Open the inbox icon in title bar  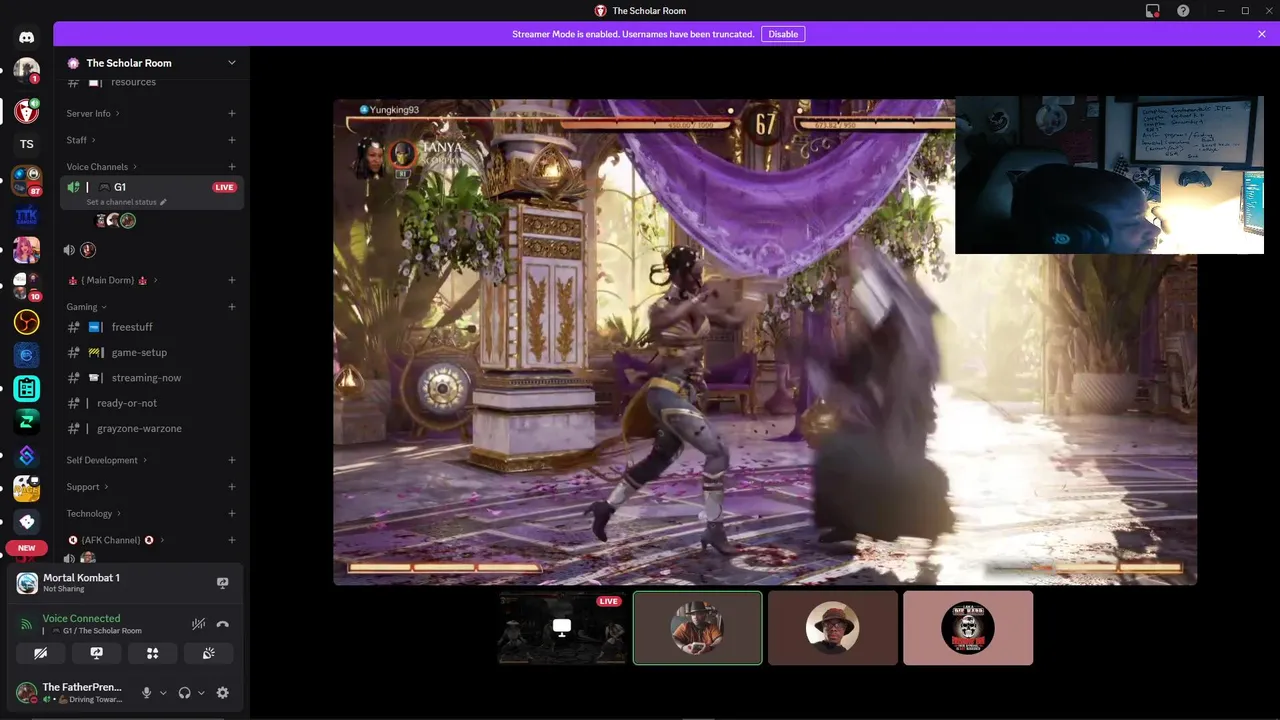click(1153, 11)
